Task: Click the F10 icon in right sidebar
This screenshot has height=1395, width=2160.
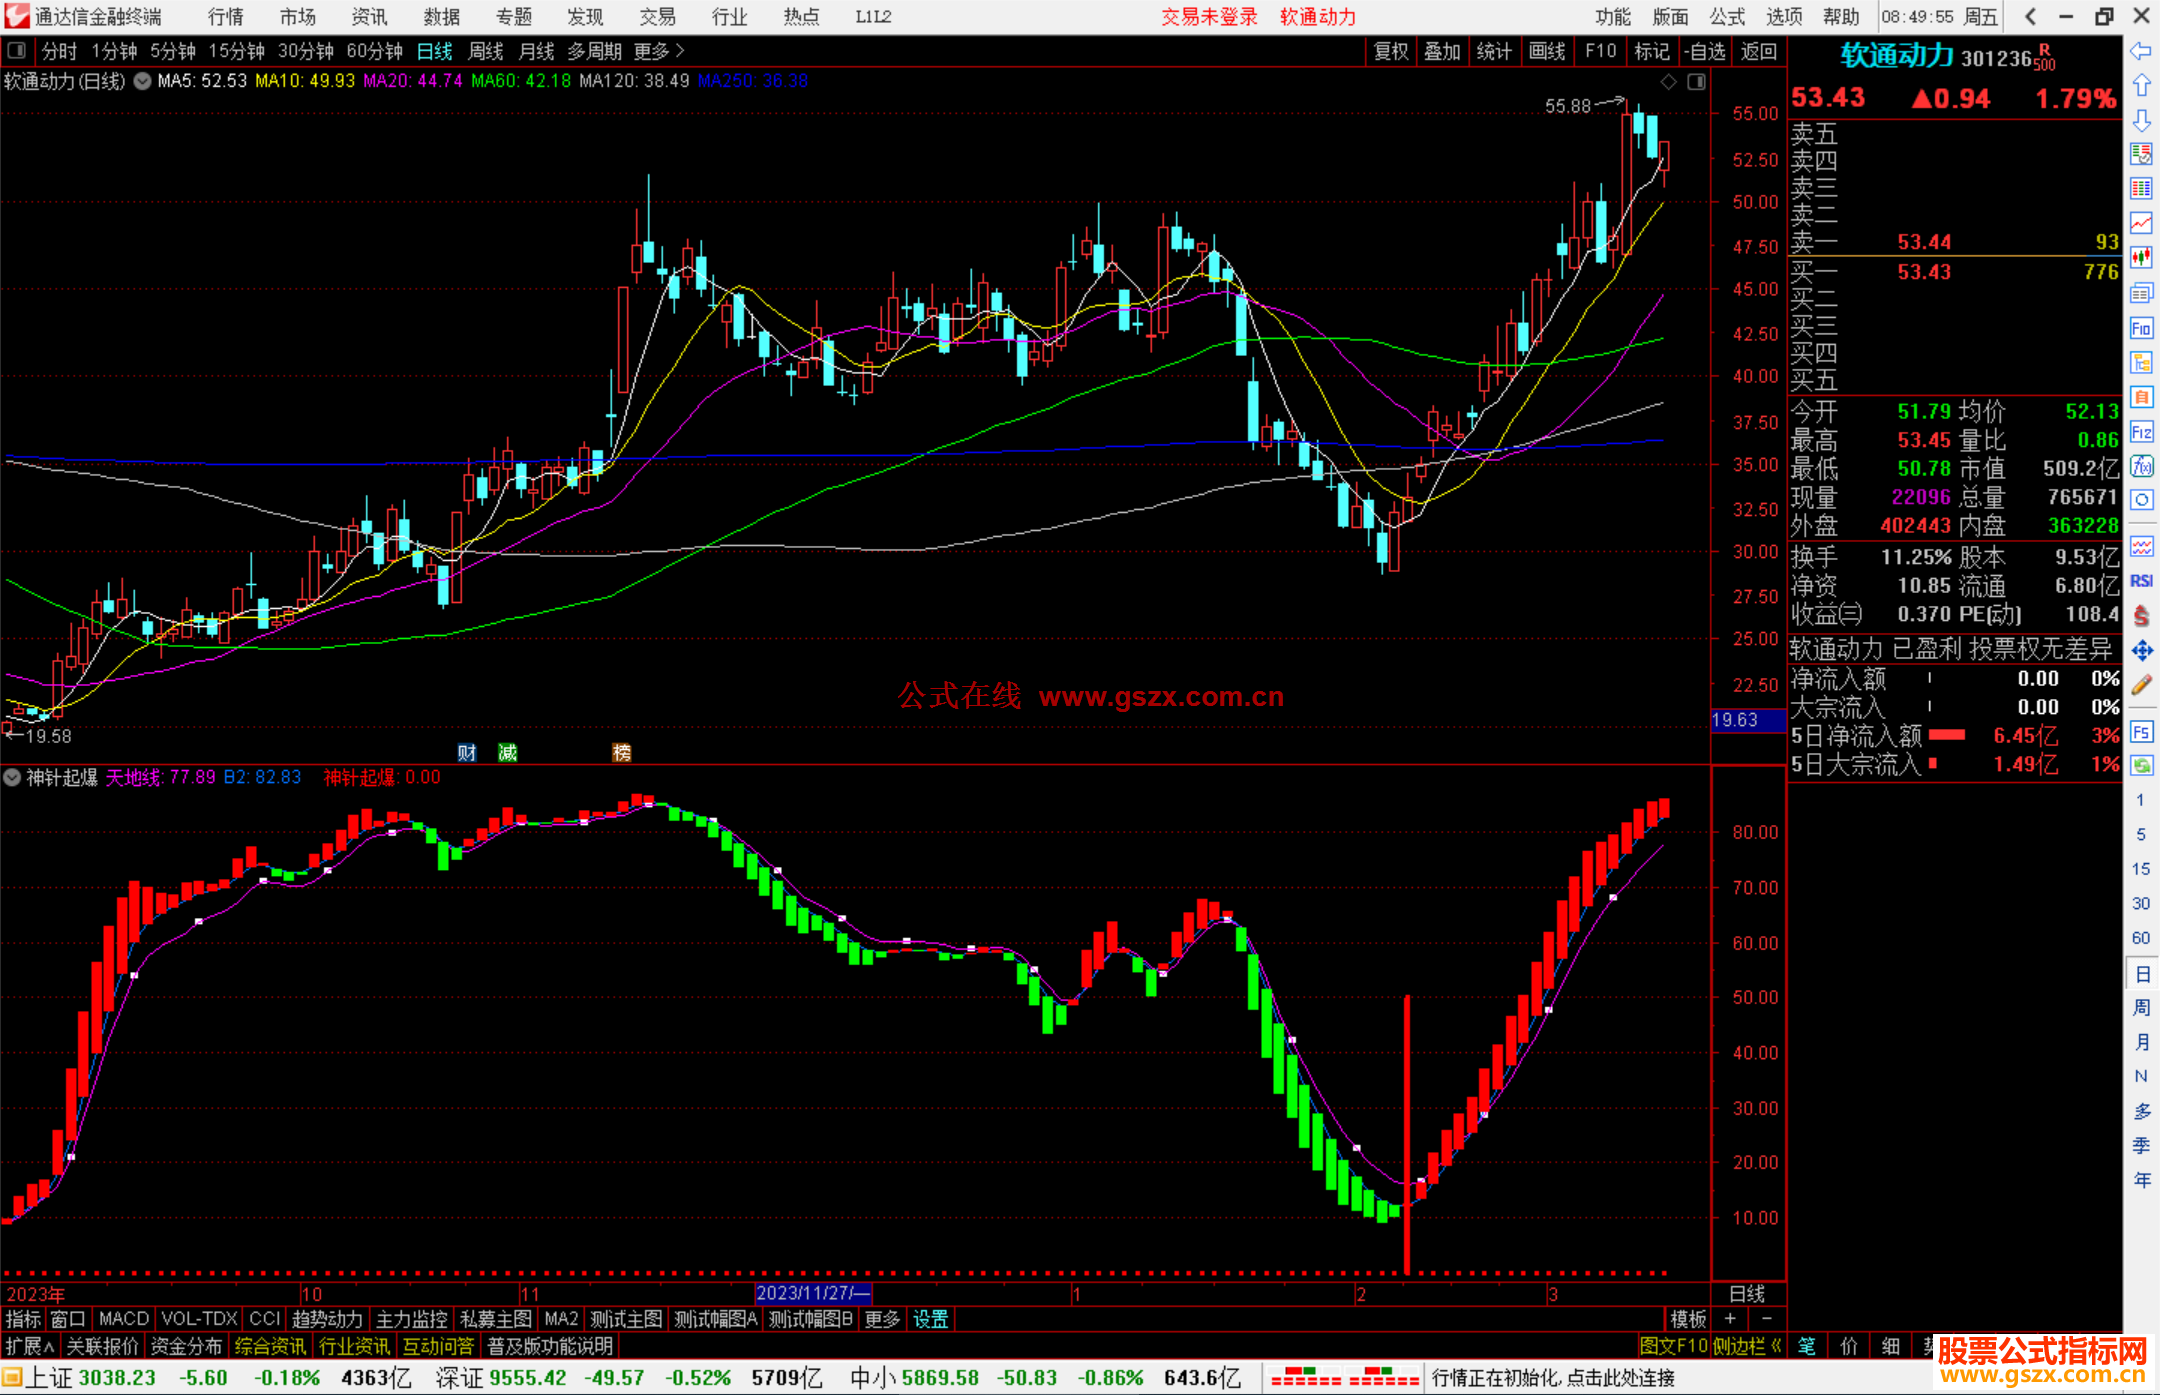Action: pyautogui.click(x=2141, y=329)
